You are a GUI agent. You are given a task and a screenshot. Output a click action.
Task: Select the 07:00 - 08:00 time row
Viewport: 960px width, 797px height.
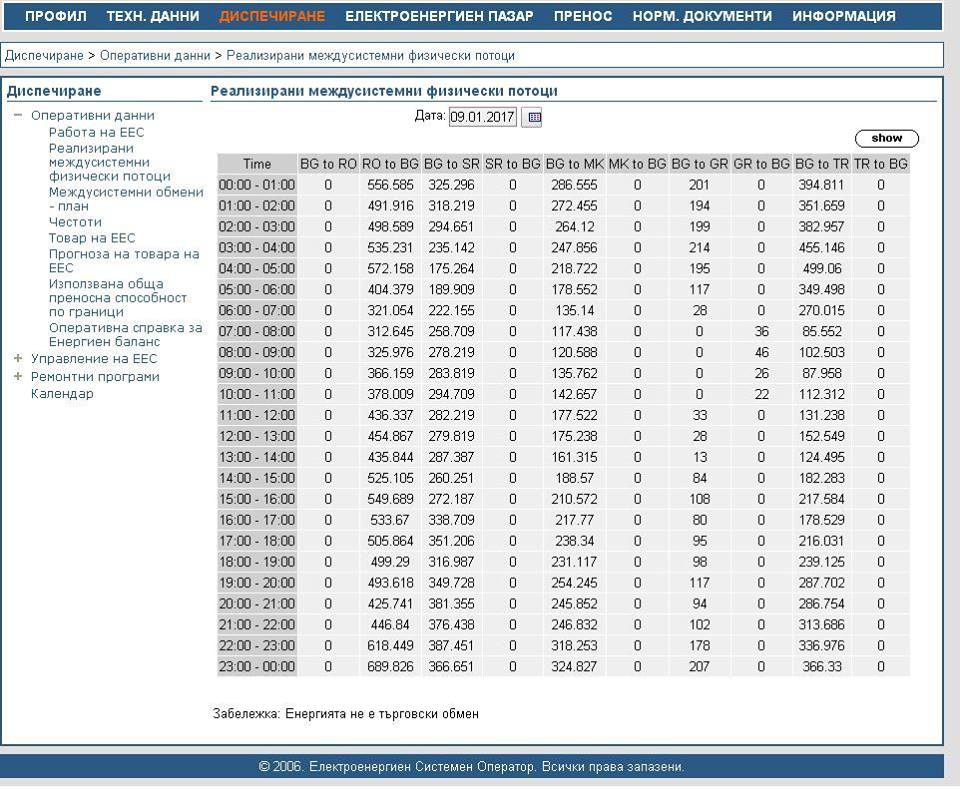257,331
